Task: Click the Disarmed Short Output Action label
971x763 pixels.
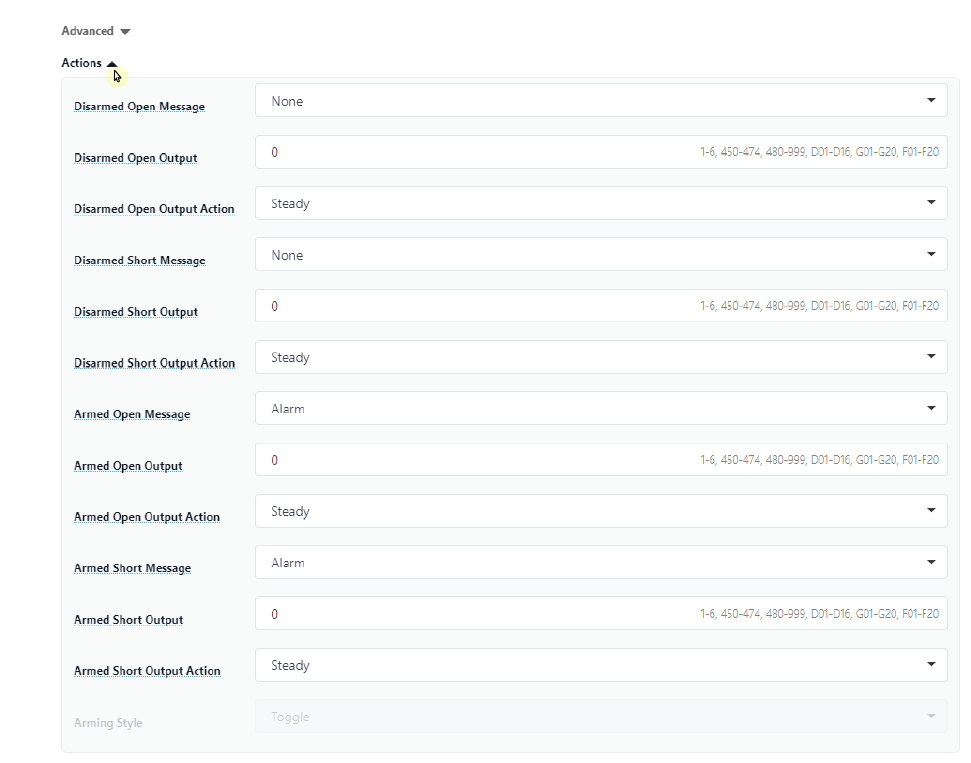Action: pos(154,363)
